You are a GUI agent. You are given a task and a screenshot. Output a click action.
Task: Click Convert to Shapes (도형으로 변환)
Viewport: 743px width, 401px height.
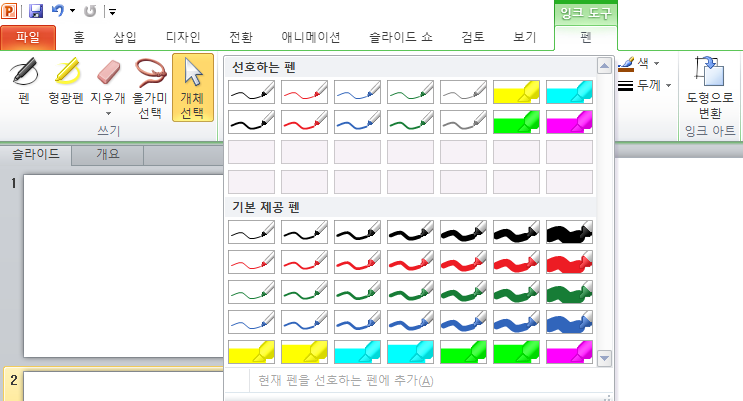[709, 87]
